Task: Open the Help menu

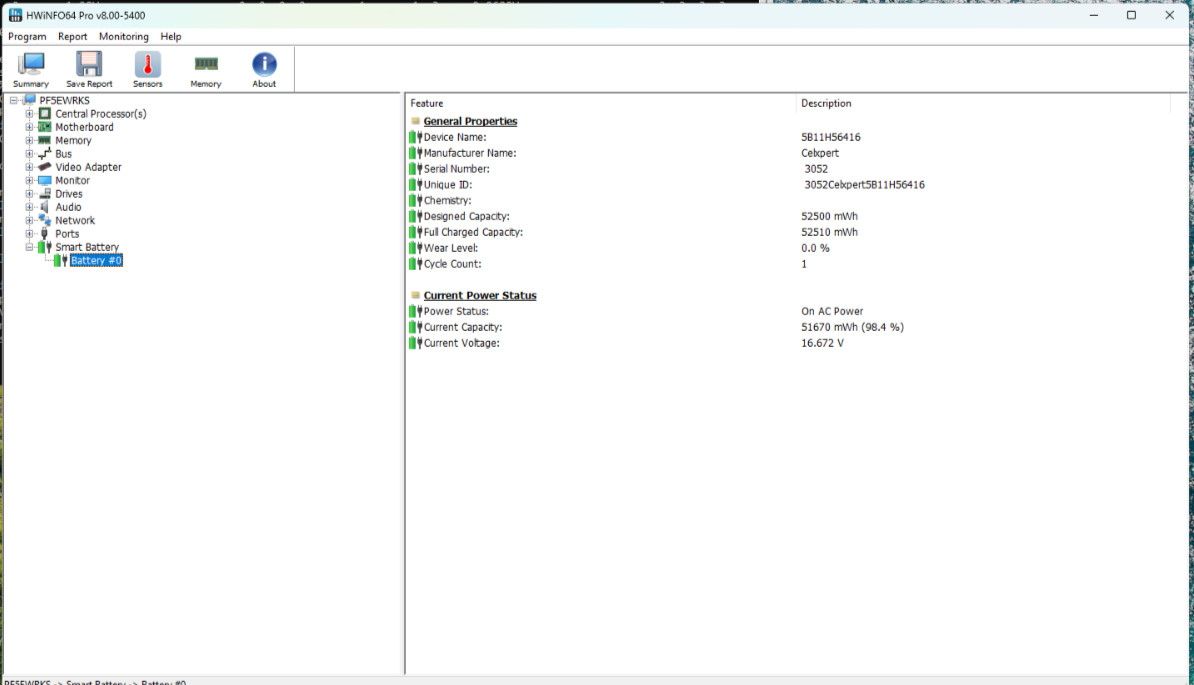Action: click(171, 37)
